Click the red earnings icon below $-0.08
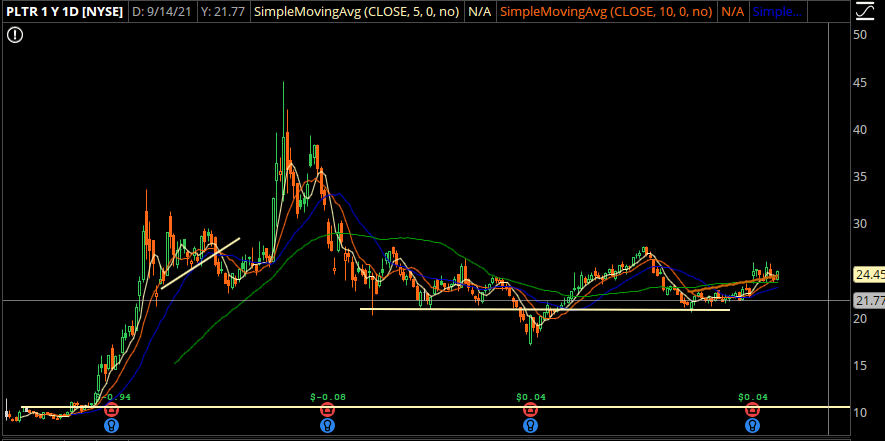This screenshot has height=441, width=885. point(327,409)
